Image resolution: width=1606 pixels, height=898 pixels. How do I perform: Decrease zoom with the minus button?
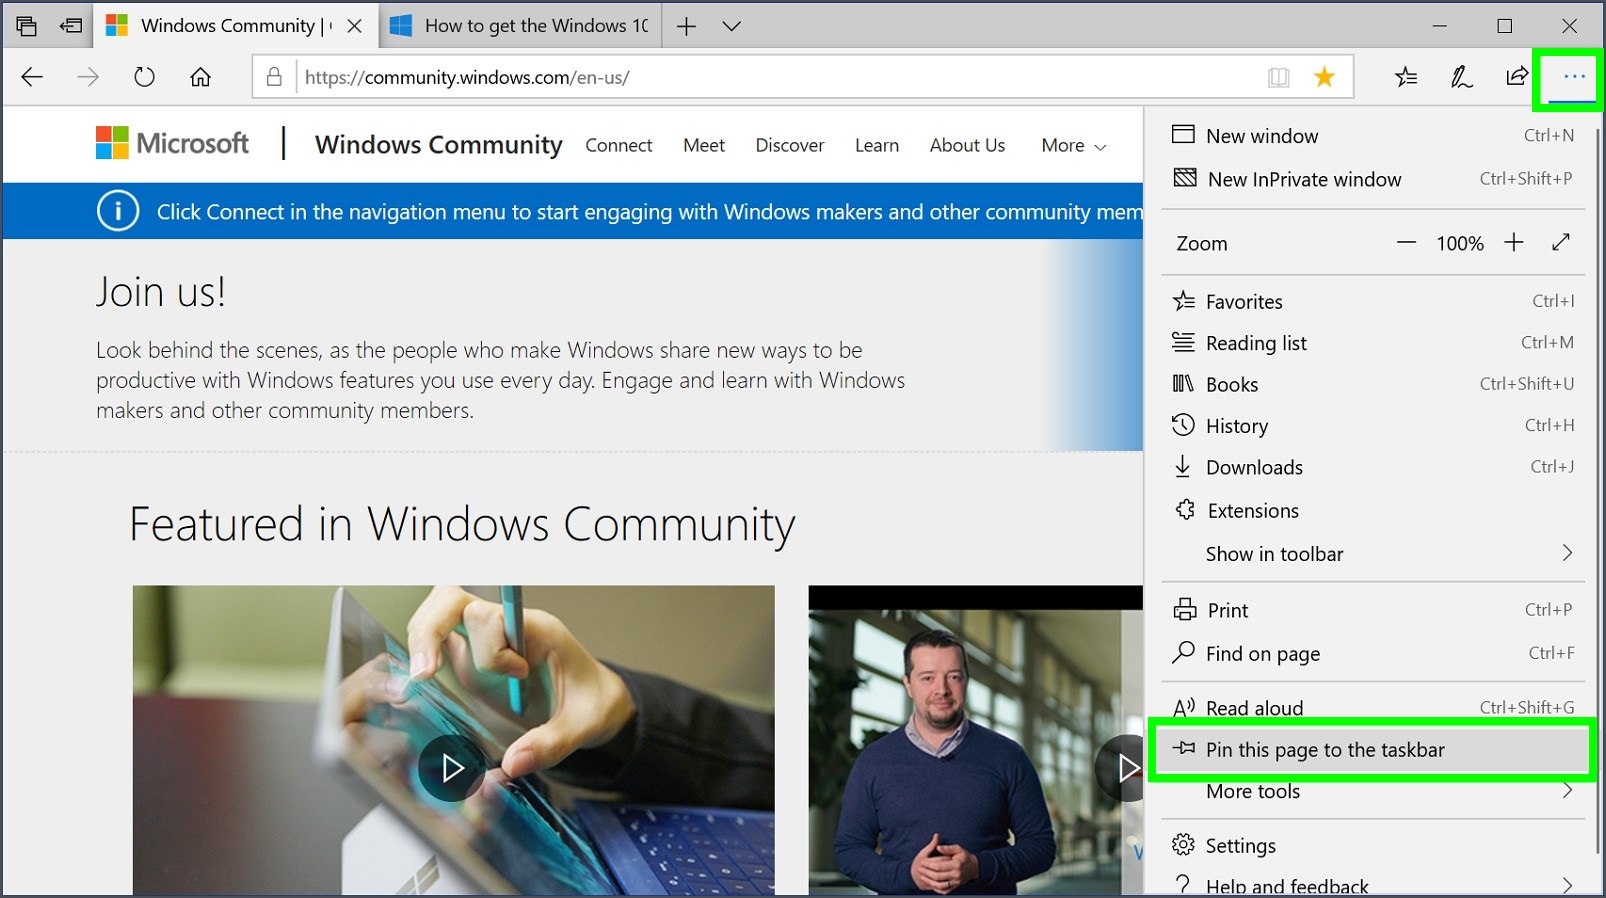click(x=1406, y=243)
